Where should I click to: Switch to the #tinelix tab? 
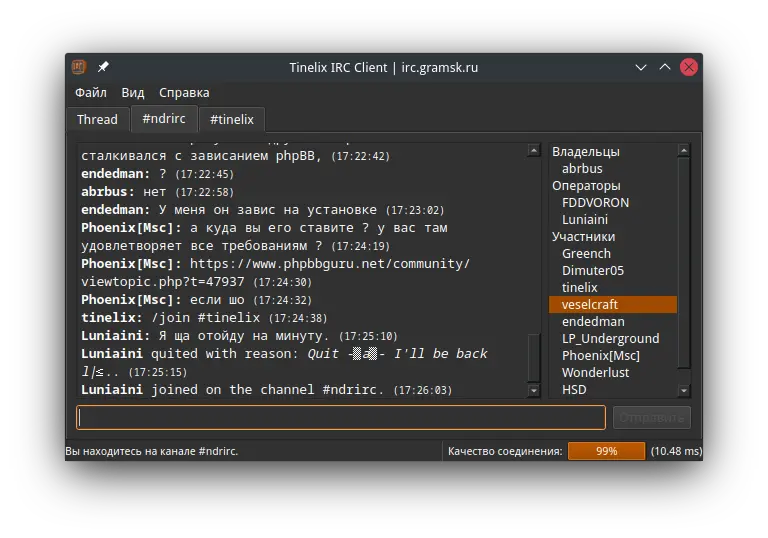pos(232,120)
